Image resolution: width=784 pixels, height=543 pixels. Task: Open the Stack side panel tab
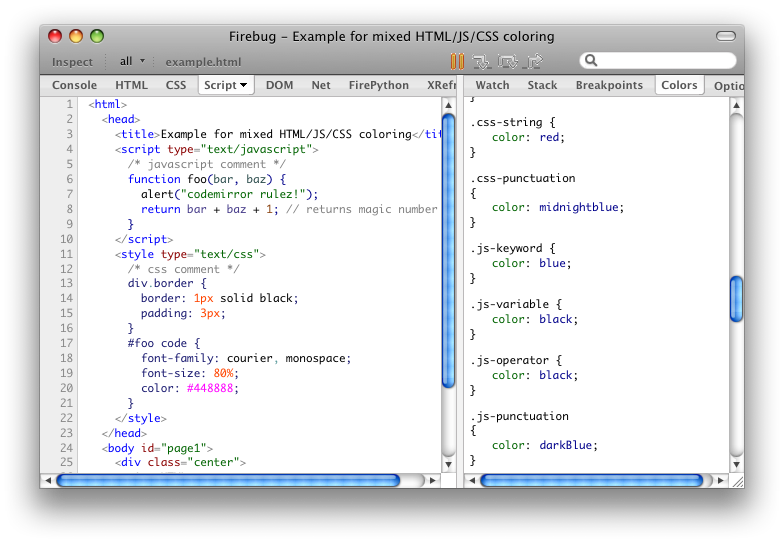click(x=542, y=85)
